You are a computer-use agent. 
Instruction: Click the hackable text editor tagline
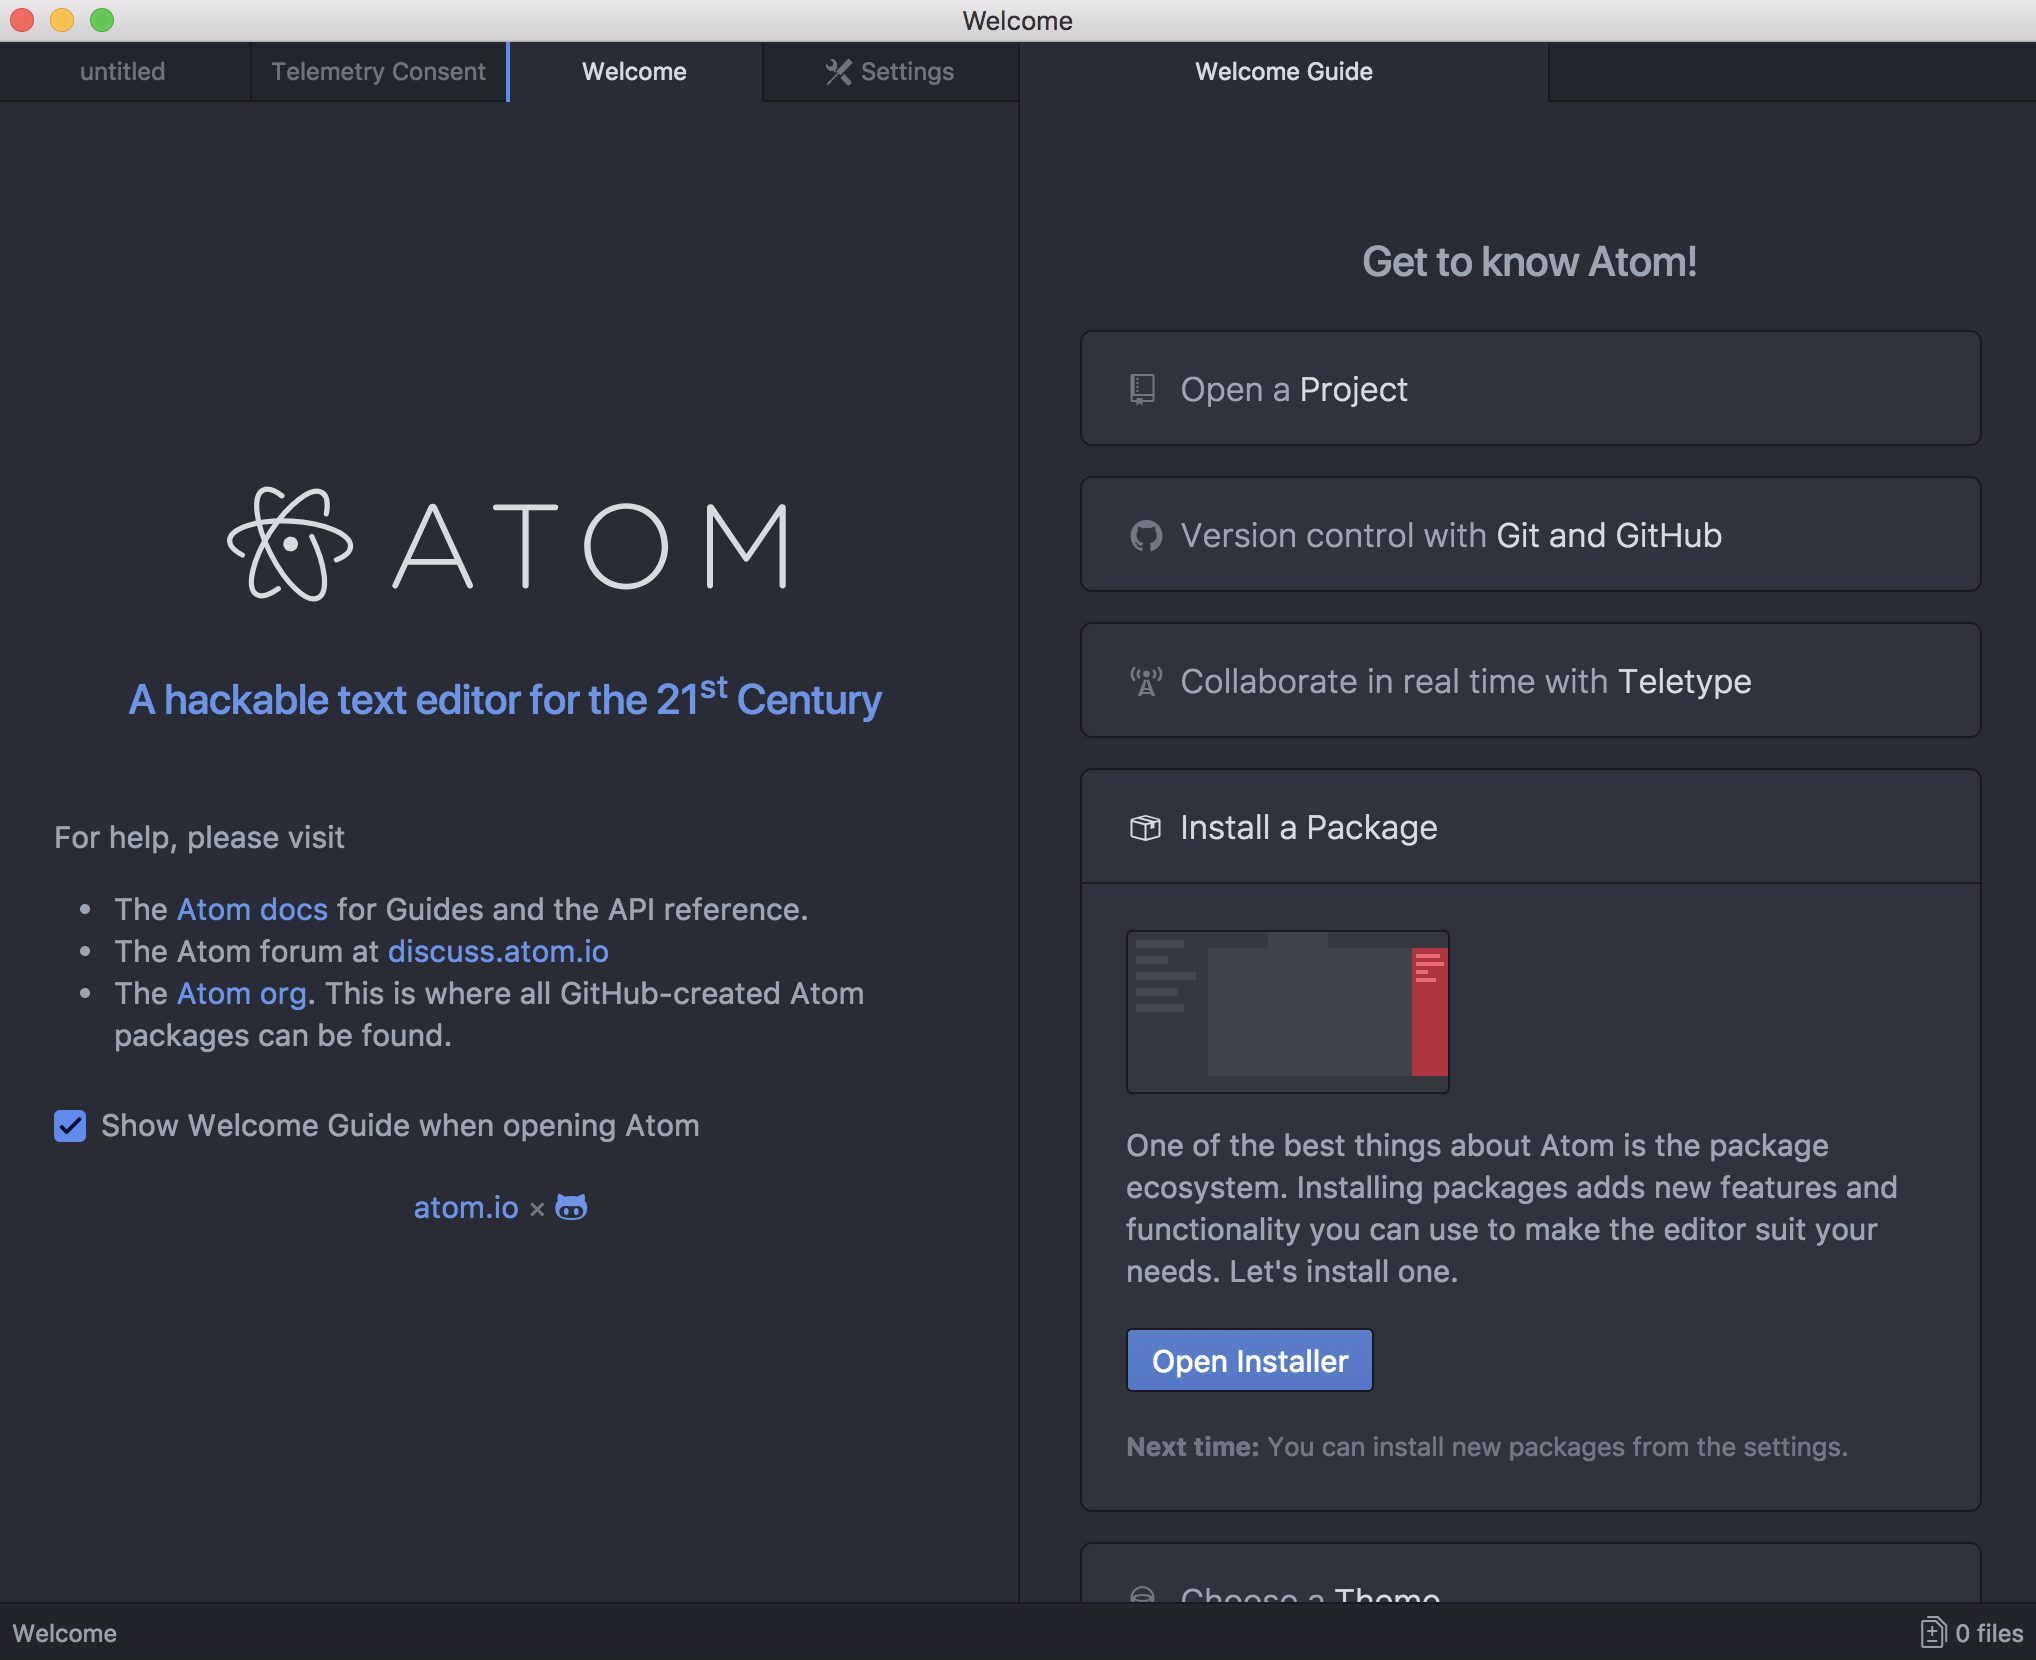(x=506, y=699)
